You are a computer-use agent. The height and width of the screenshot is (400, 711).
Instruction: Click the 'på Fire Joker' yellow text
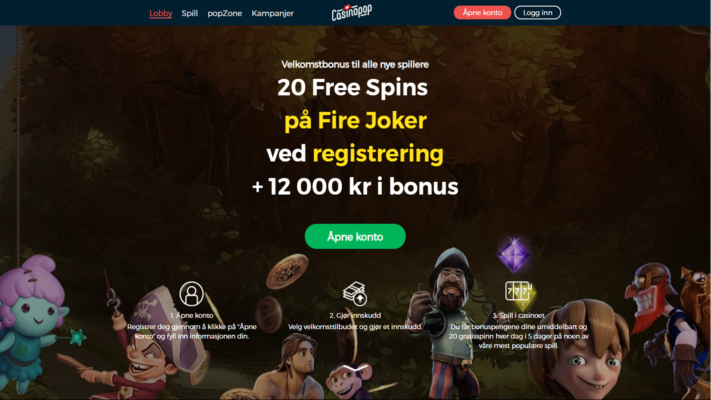tap(355, 121)
